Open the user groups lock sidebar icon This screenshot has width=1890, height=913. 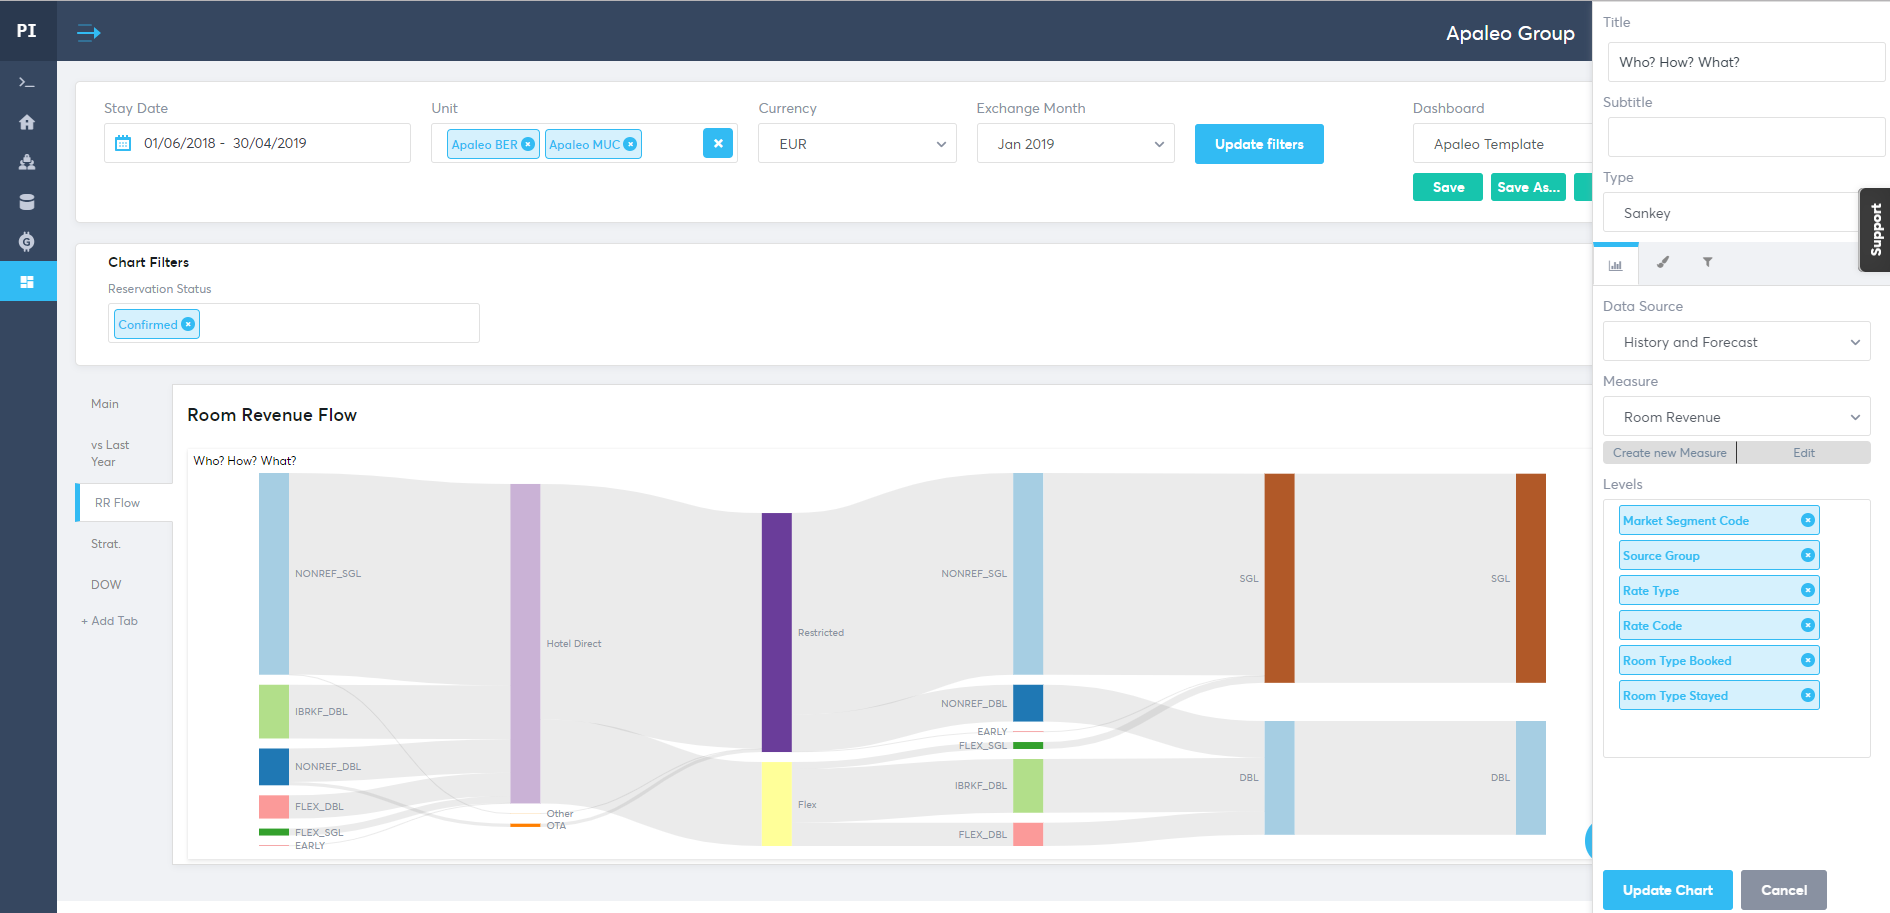27,162
